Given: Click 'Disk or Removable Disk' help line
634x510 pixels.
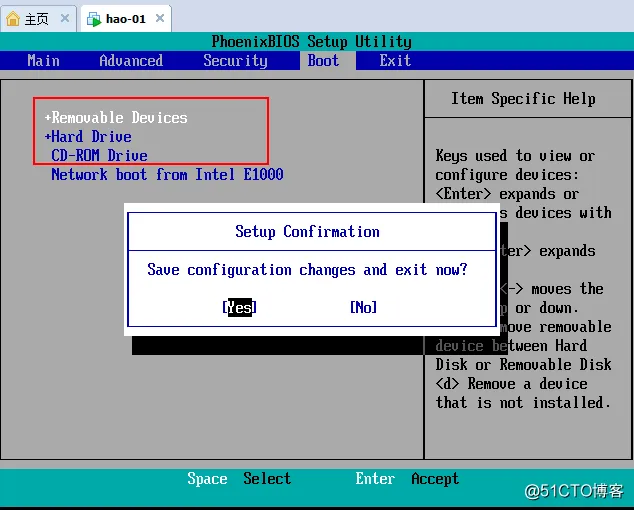Looking at the screenshot, I should [523, 364].
